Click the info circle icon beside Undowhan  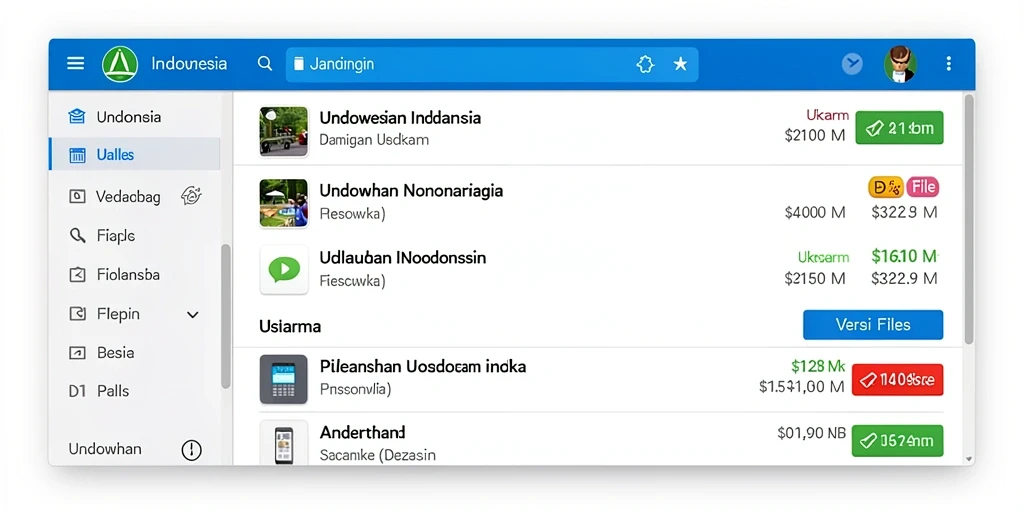pyautogui.click(x=191, y=449)
